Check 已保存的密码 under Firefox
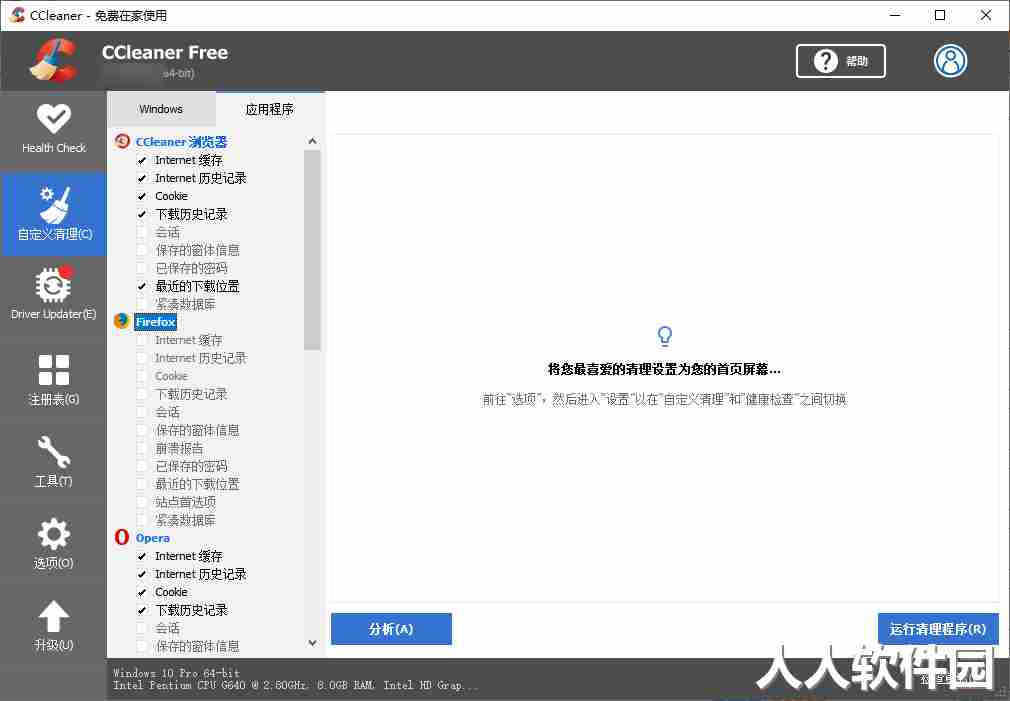 142,466
